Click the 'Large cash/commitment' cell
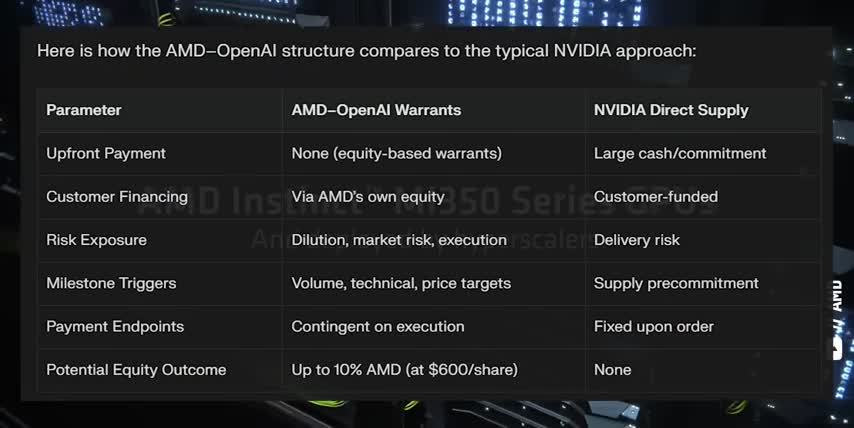Screen dimensions: 854x428 coord(680,153)
